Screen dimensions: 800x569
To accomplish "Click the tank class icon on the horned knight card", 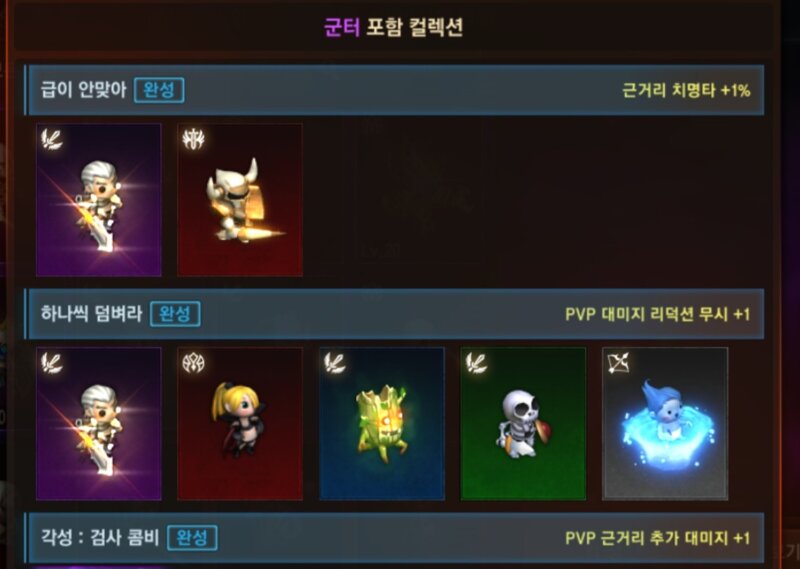I will pos(193,139).
